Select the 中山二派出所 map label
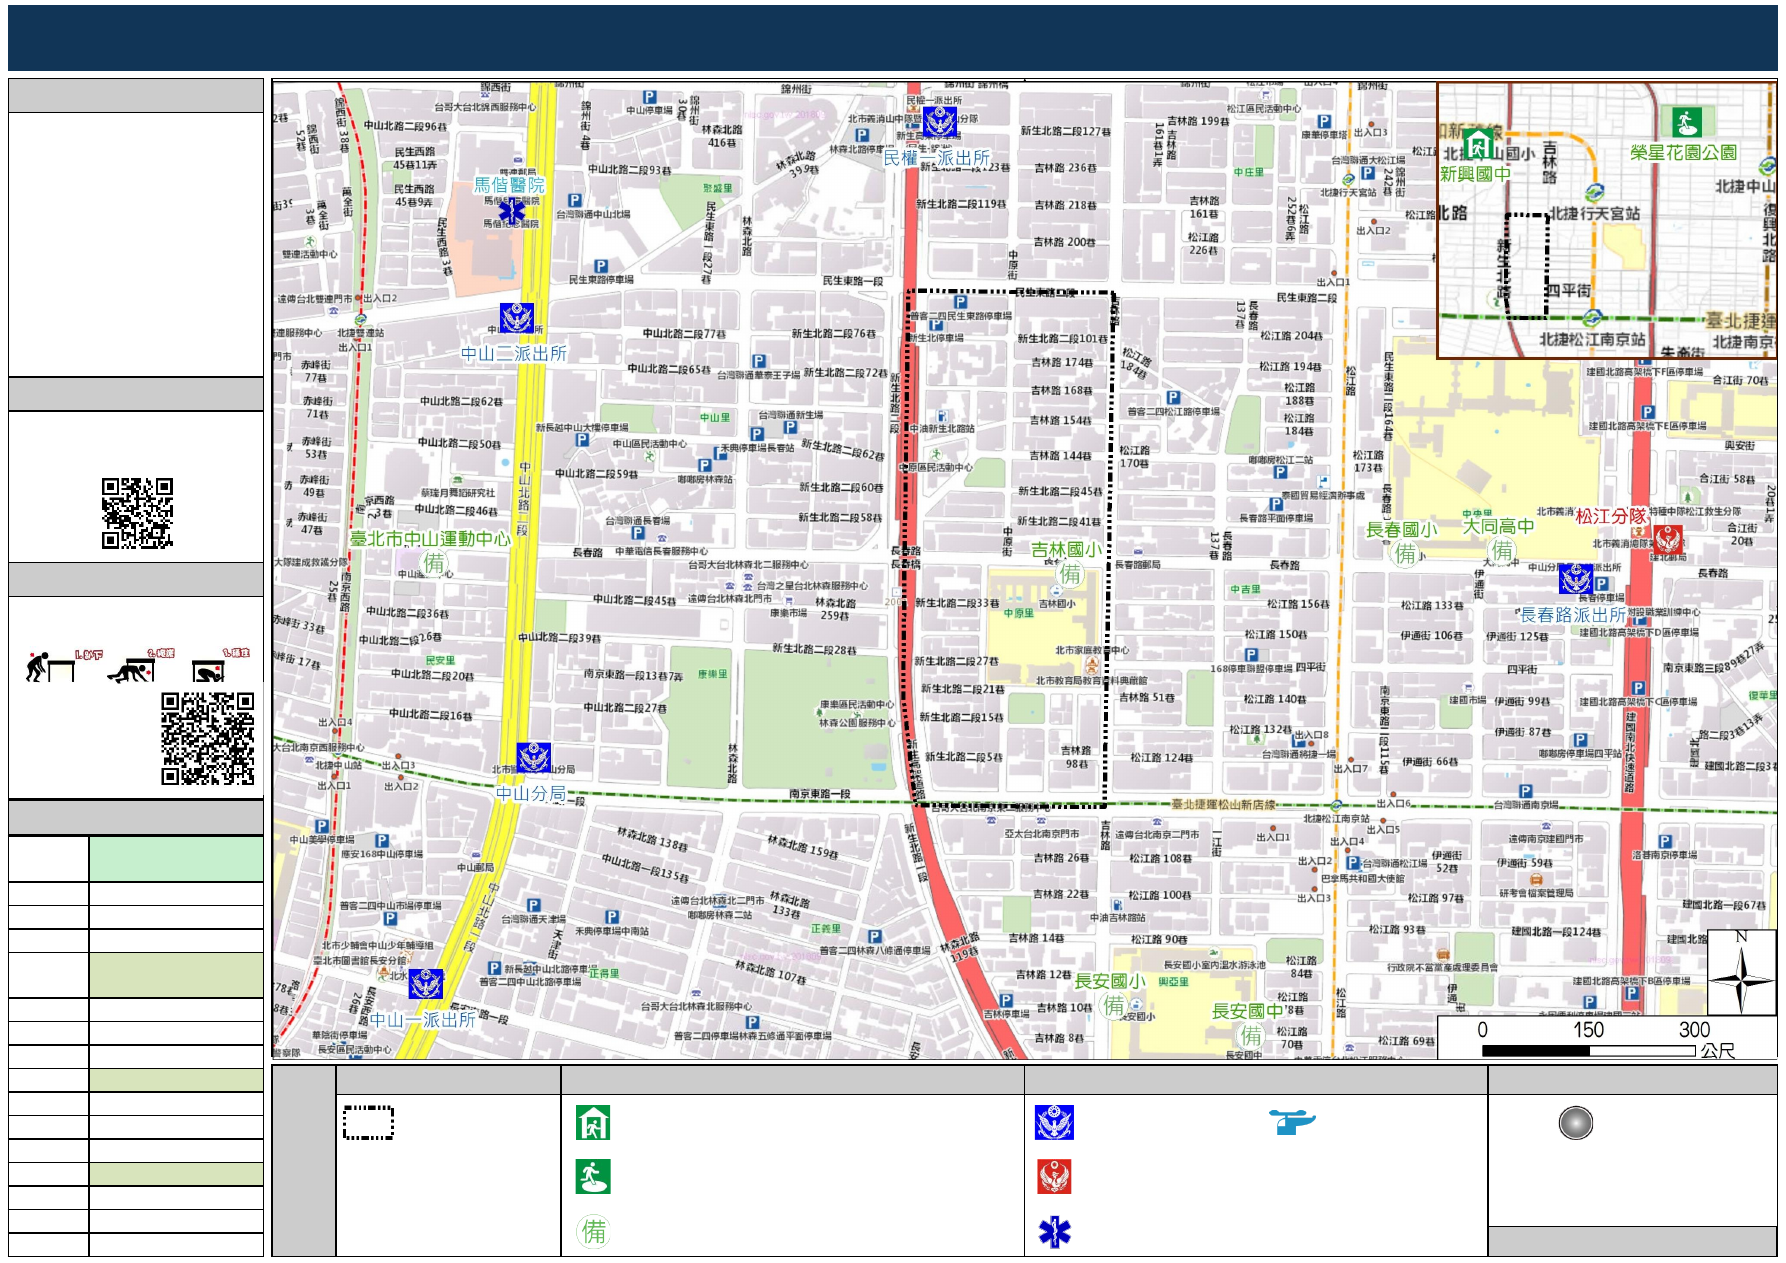The image size is (1786, 1263). pyautogui.click(x=513, y=353)
